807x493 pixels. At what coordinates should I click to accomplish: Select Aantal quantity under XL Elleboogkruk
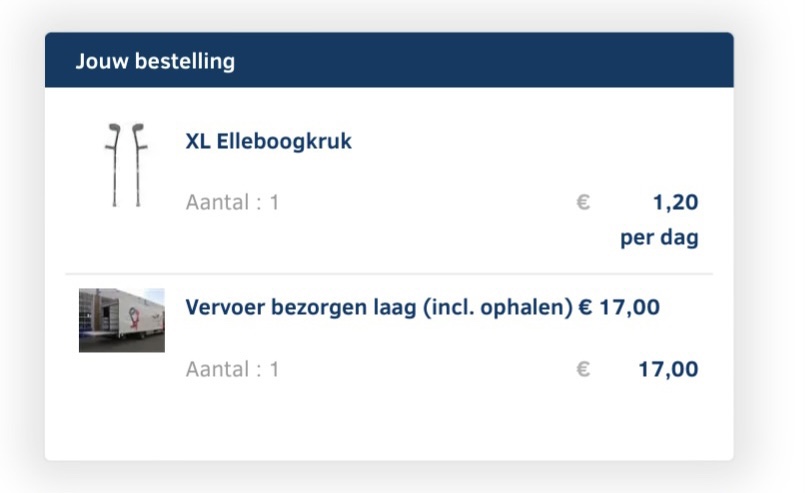tap(232, 202)
